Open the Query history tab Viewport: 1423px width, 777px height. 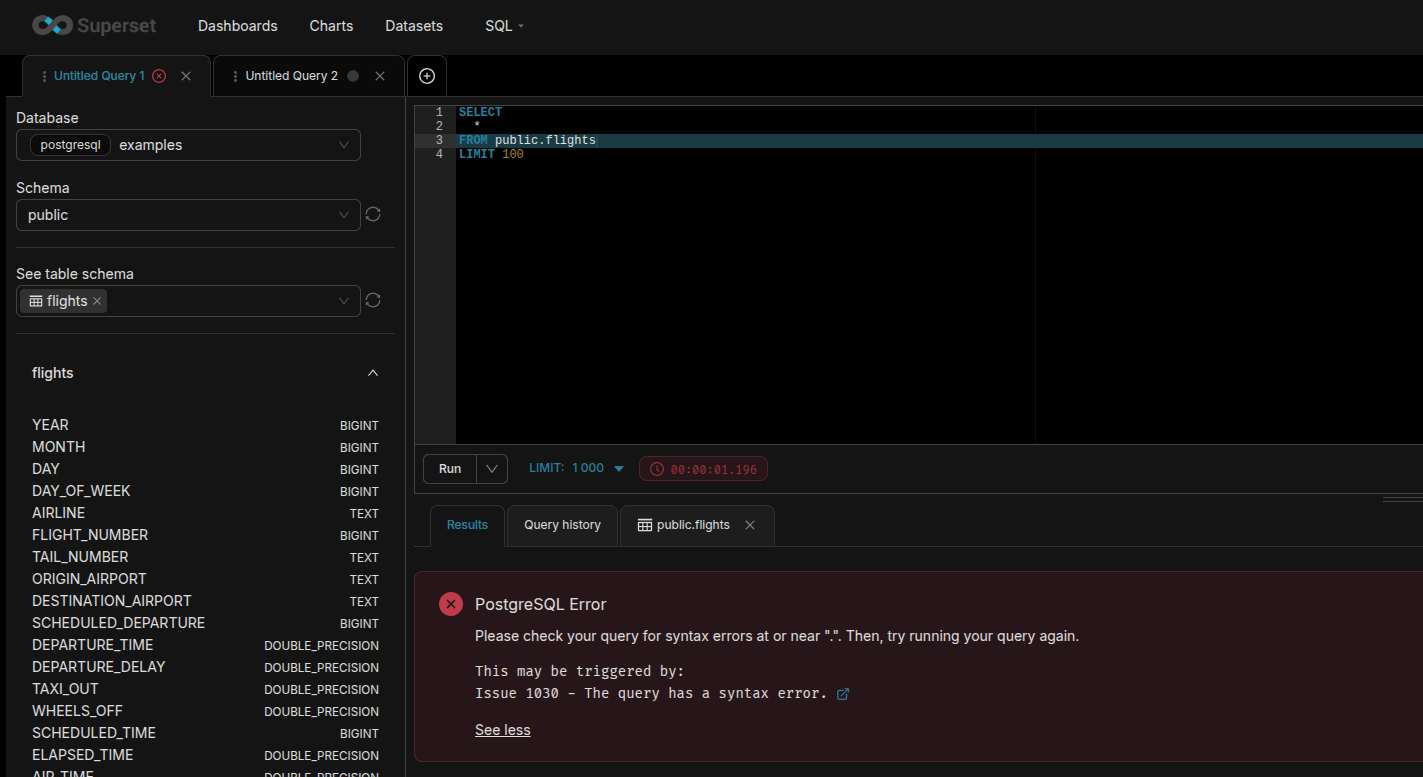coord(562,525)
